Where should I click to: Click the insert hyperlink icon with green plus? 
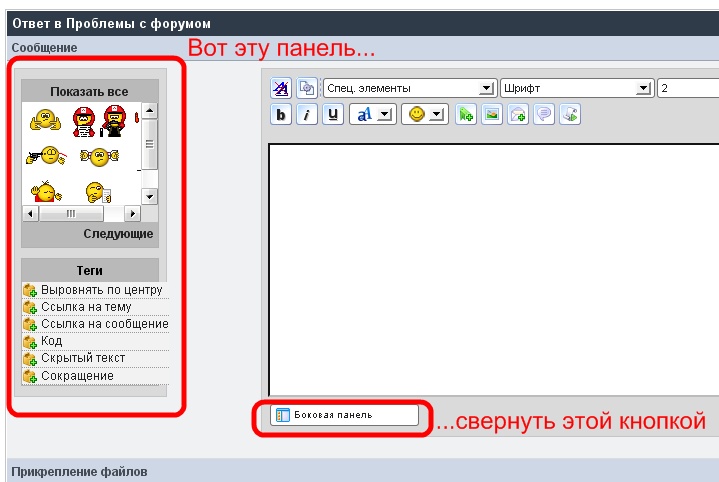(x=466, y=115)
